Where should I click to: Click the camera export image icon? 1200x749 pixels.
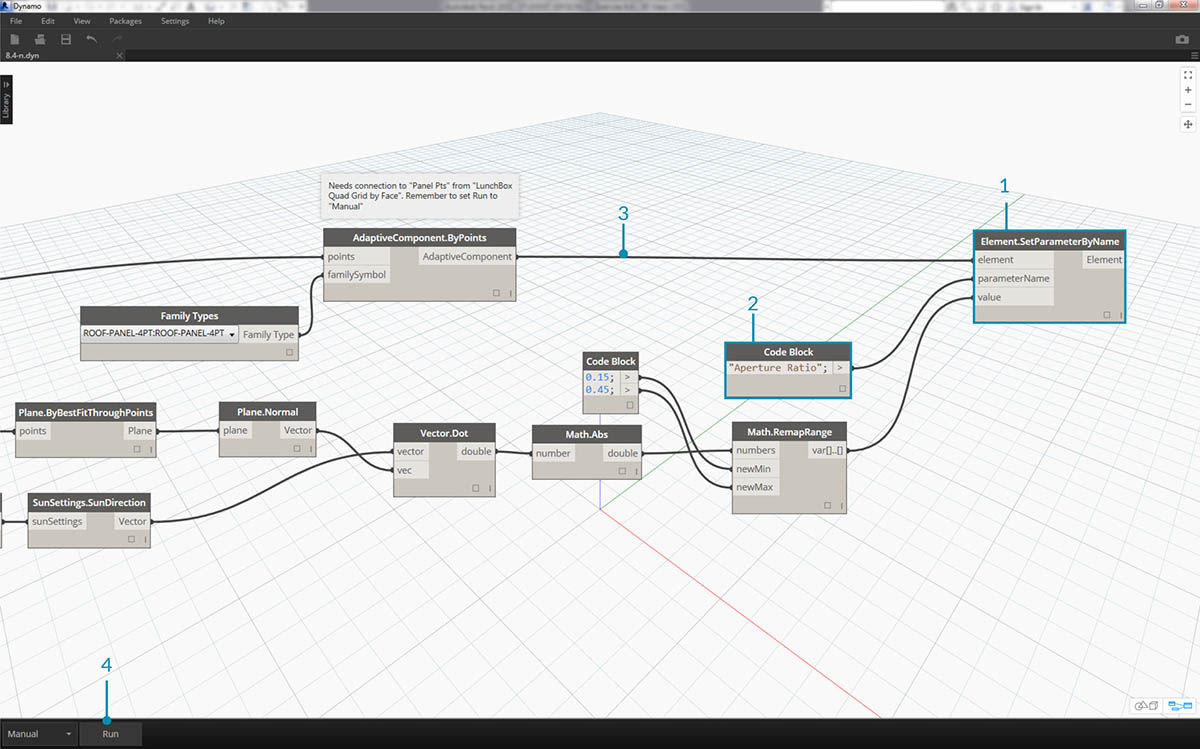click(x=1182, y=39)
